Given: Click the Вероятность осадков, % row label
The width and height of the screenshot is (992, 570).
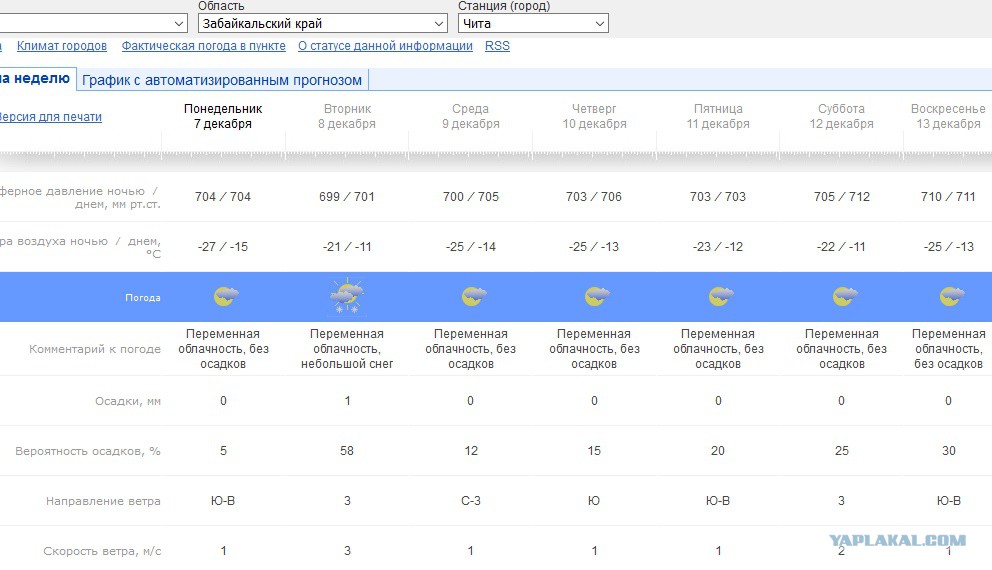Looking at the screenshot, I should (x=88, y=451).
